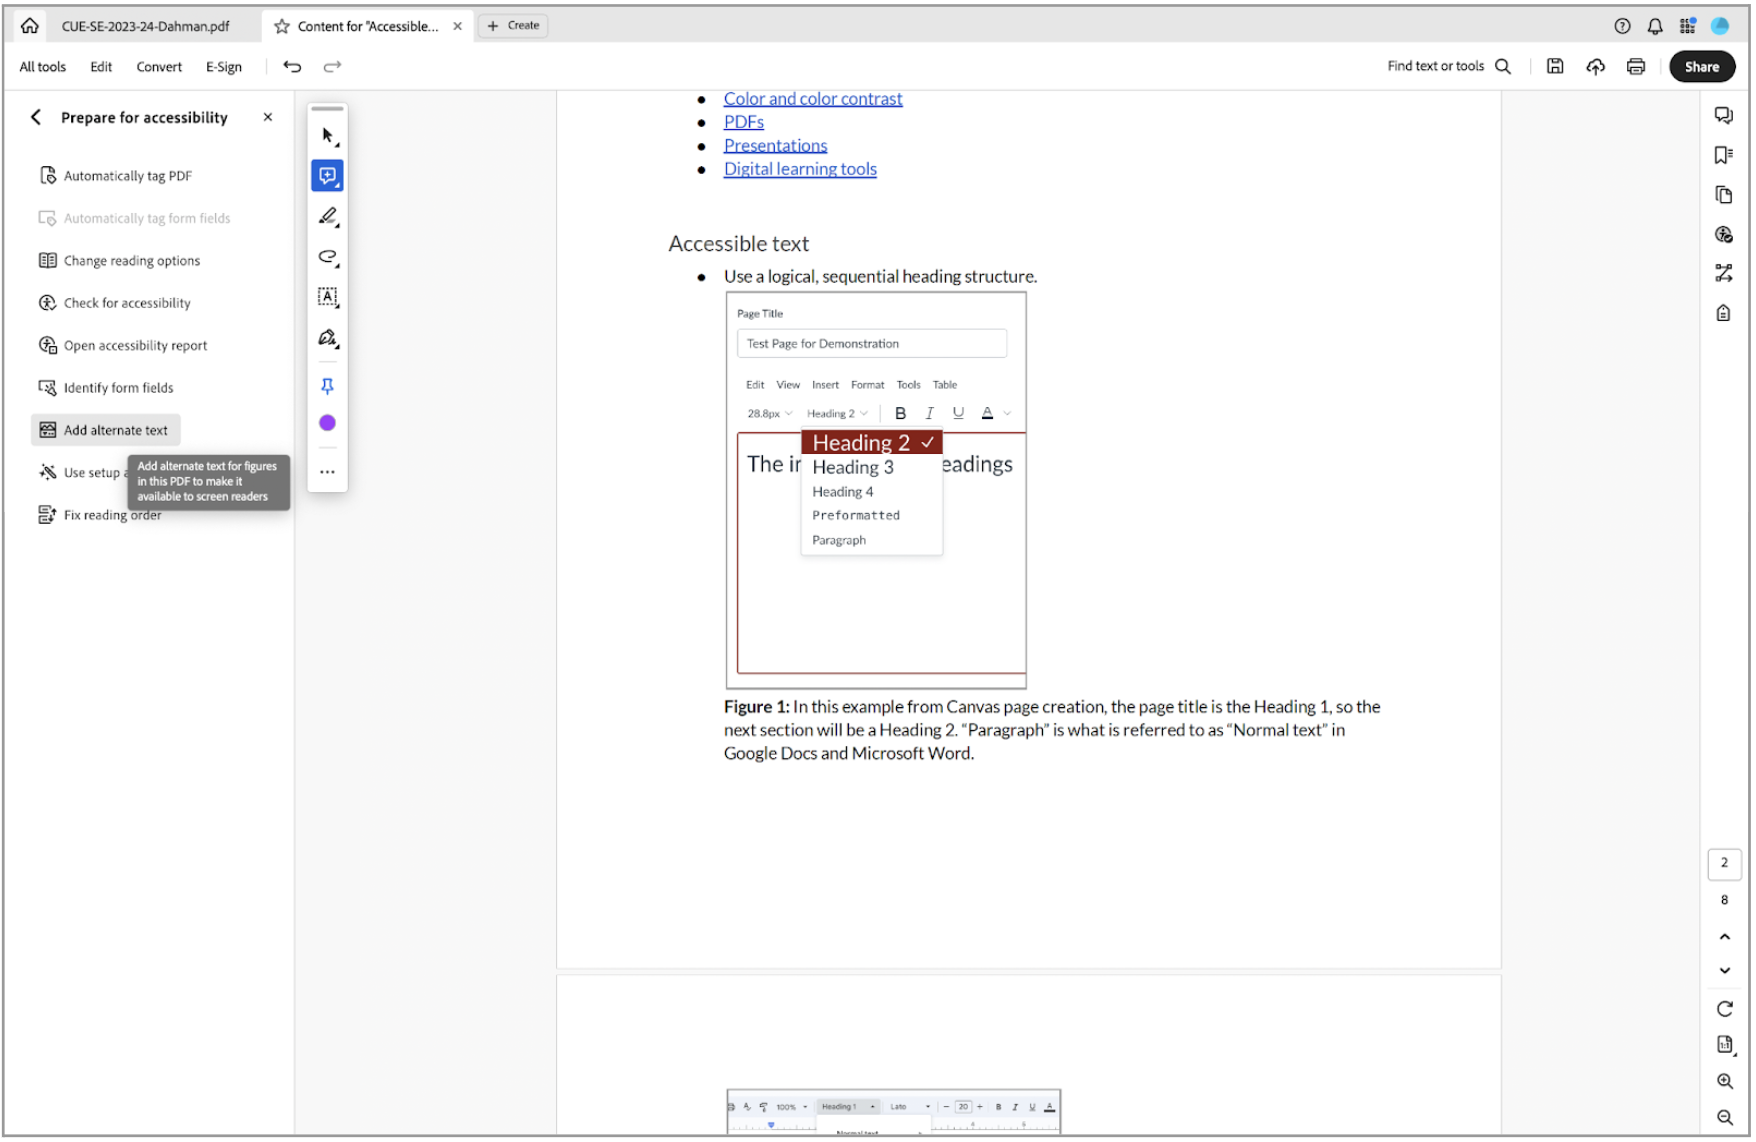Screen dimensions: 1756x1142
Task: Open the Color and color contrast link
Action: click(812, 98)
